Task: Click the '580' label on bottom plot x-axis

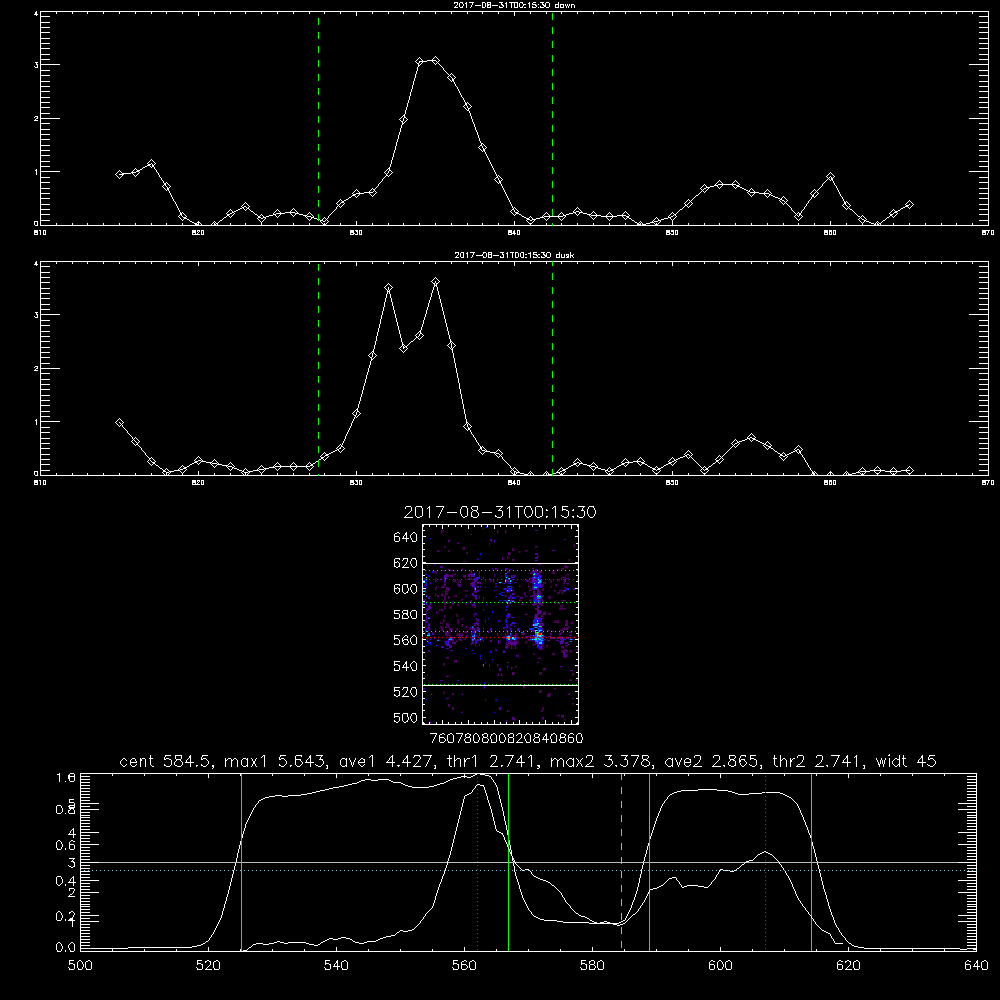Action: 592,965
